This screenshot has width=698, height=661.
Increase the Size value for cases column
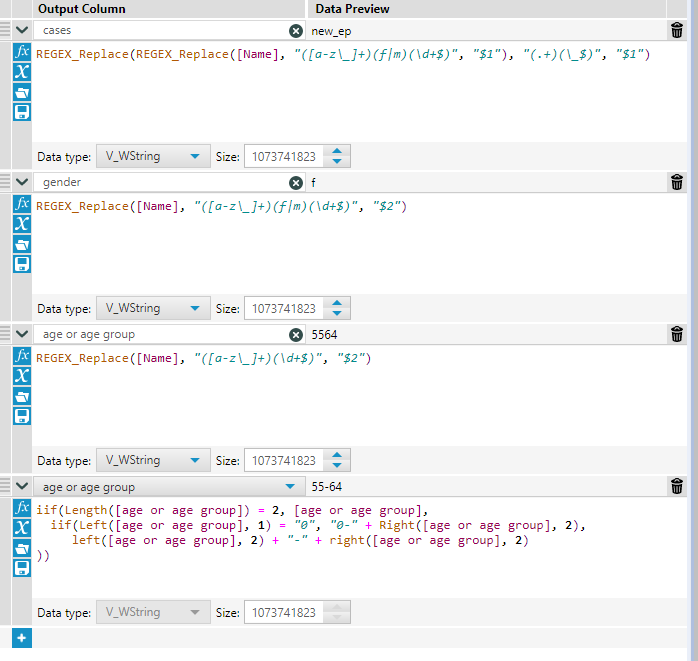click(338, 152)
